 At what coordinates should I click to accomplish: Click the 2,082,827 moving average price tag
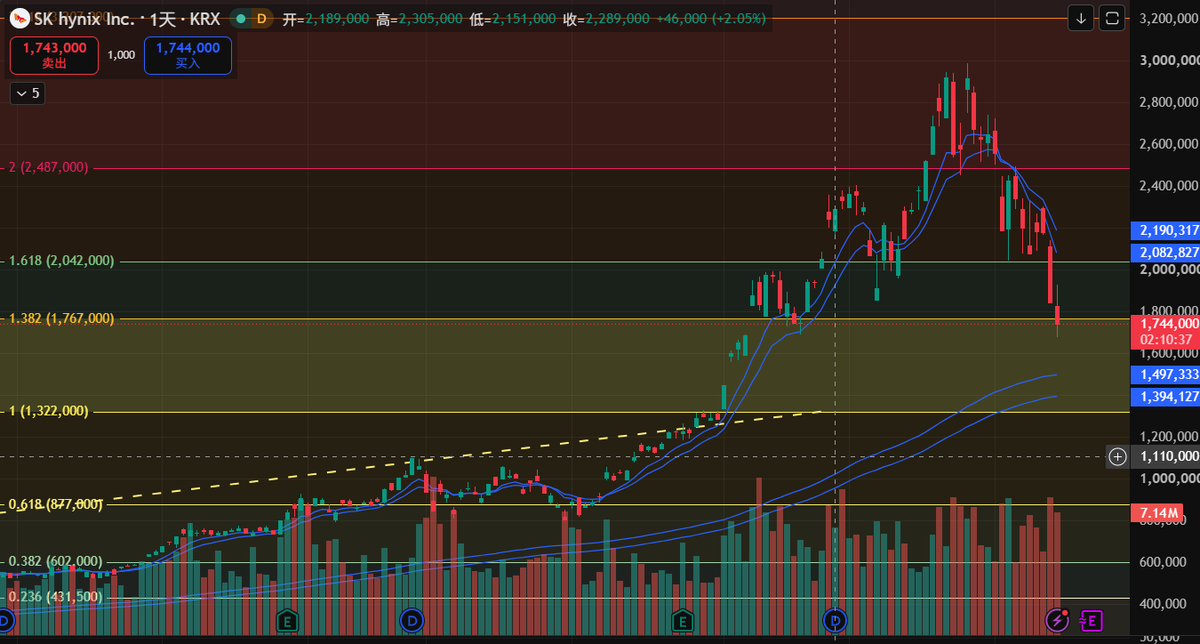pyautogui.click(x=1165, y=251)
